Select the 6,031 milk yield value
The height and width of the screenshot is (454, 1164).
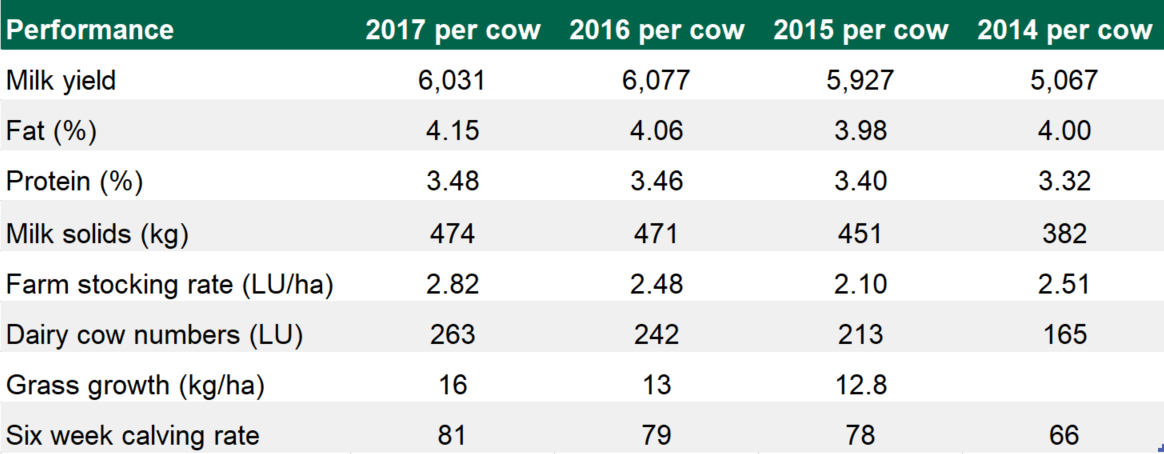[x=452, y=80]
